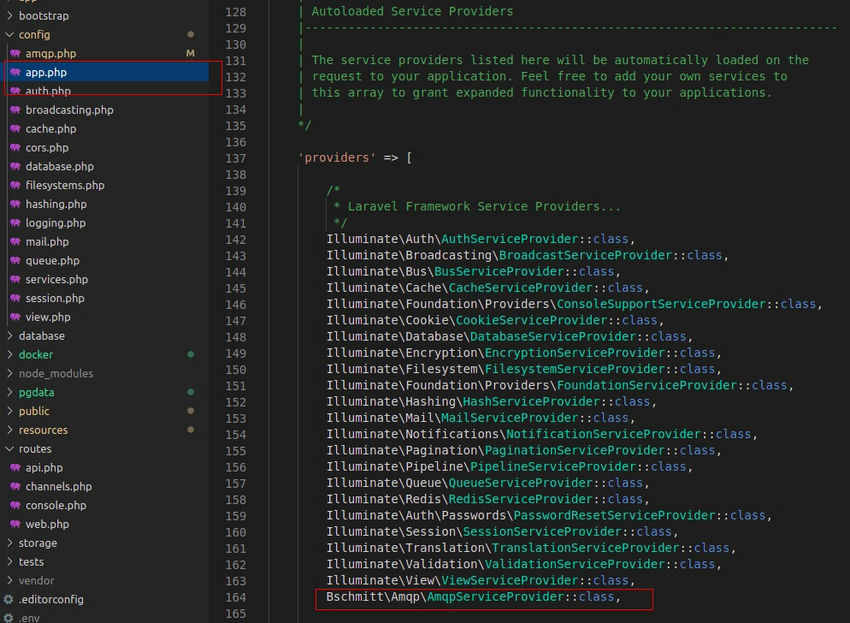Click the M modified badge beside amqp.php
Image resolution: width=850 pixels, height=623 pixels.
pyautogui.click(x=190, y=53)
